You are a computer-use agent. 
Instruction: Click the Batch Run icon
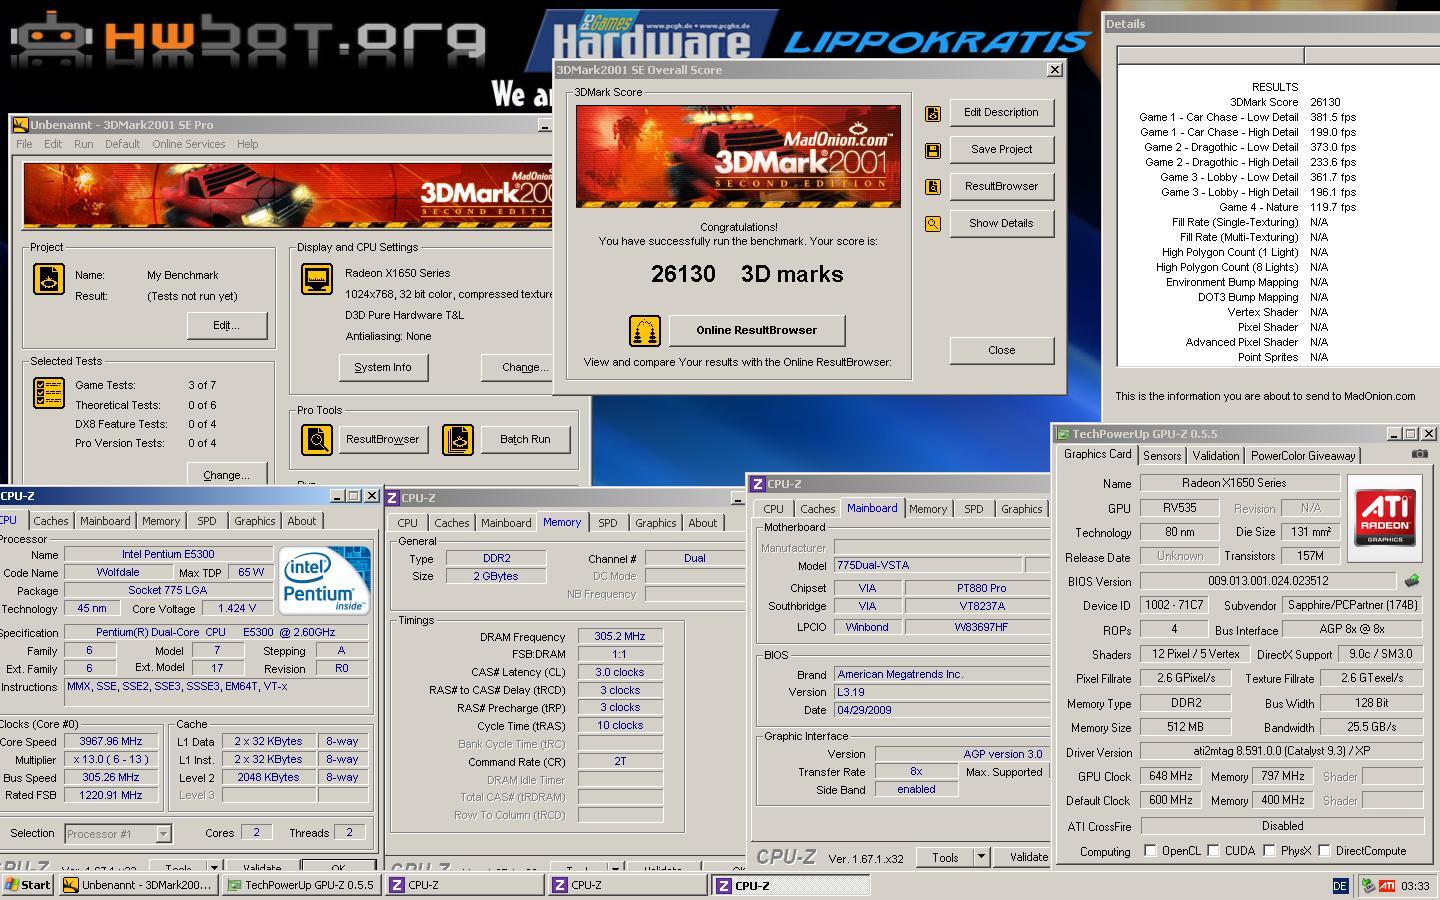click(x=458, y=439)
